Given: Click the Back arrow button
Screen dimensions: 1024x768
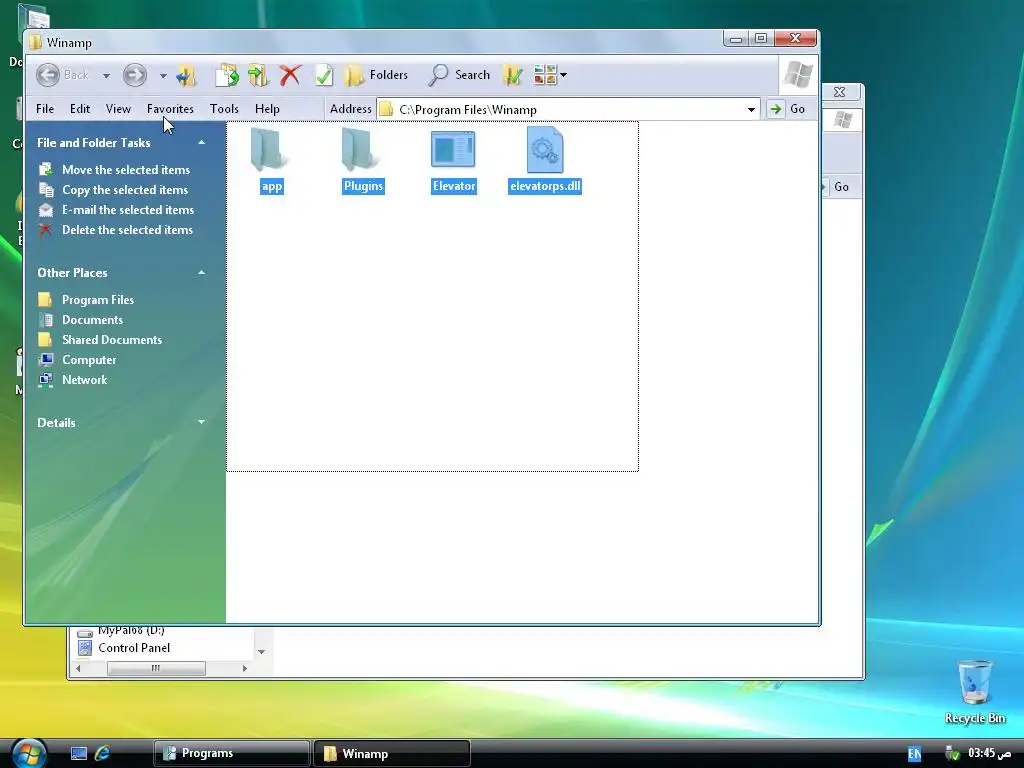Looking at the screenshot, I should [x=48, y=75].
